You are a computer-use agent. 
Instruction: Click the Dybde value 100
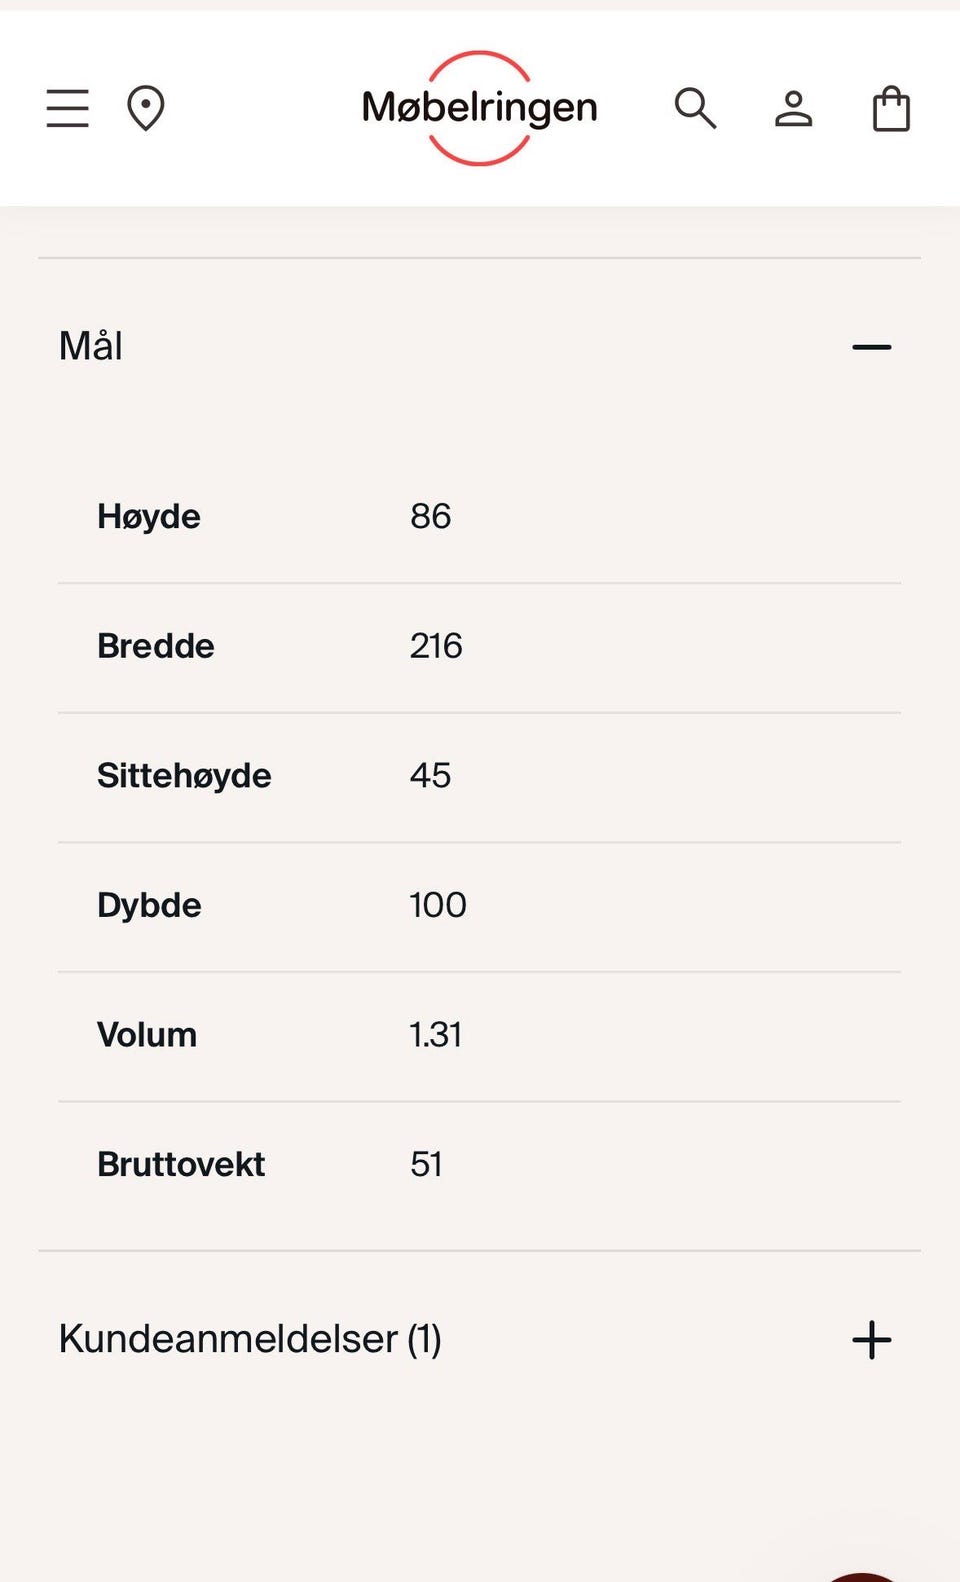(438, 905)
